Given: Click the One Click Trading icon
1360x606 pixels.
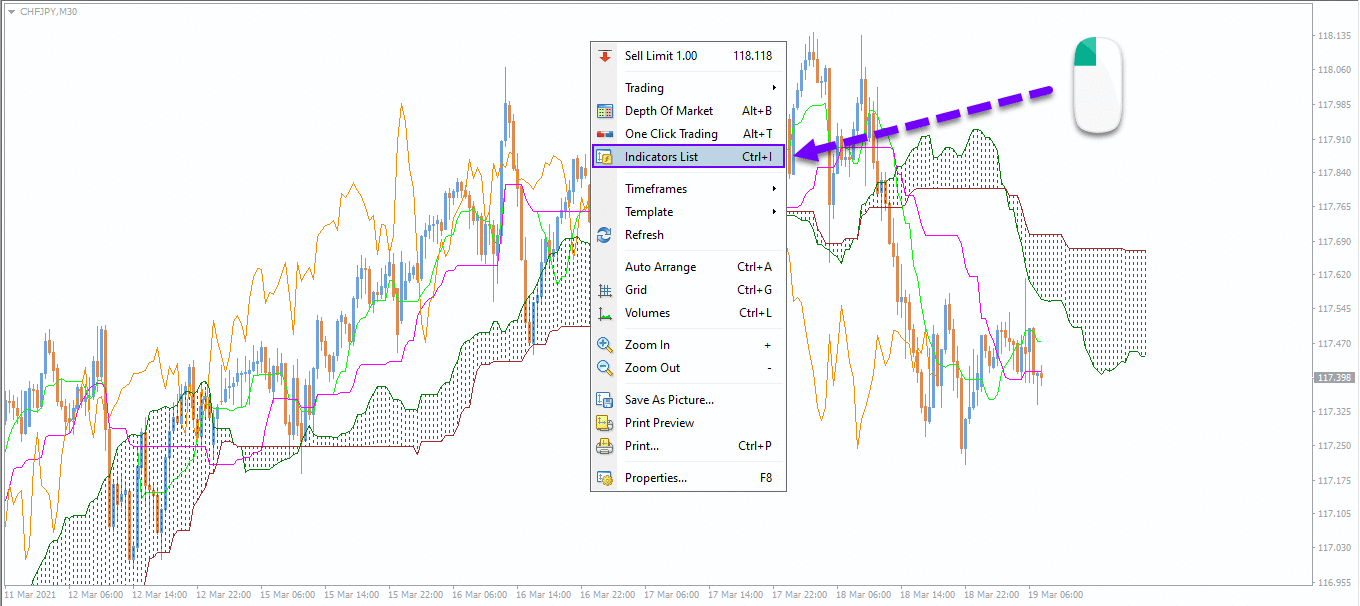Looking at the screenshot, I should click(x=604, y=134).
